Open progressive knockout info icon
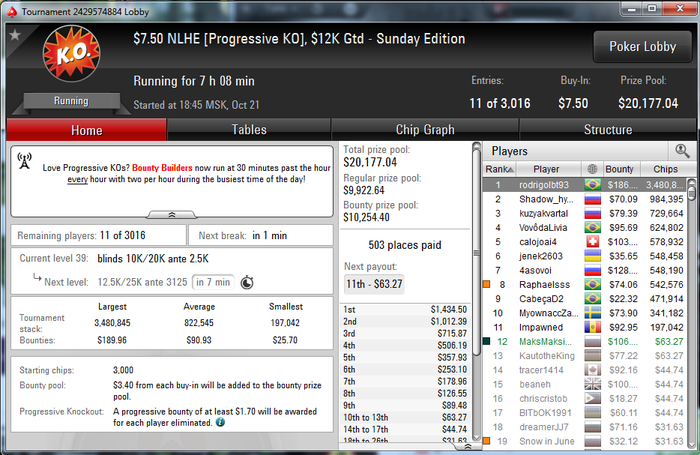This screenshot has height=455, width=700. coord(221,422)
